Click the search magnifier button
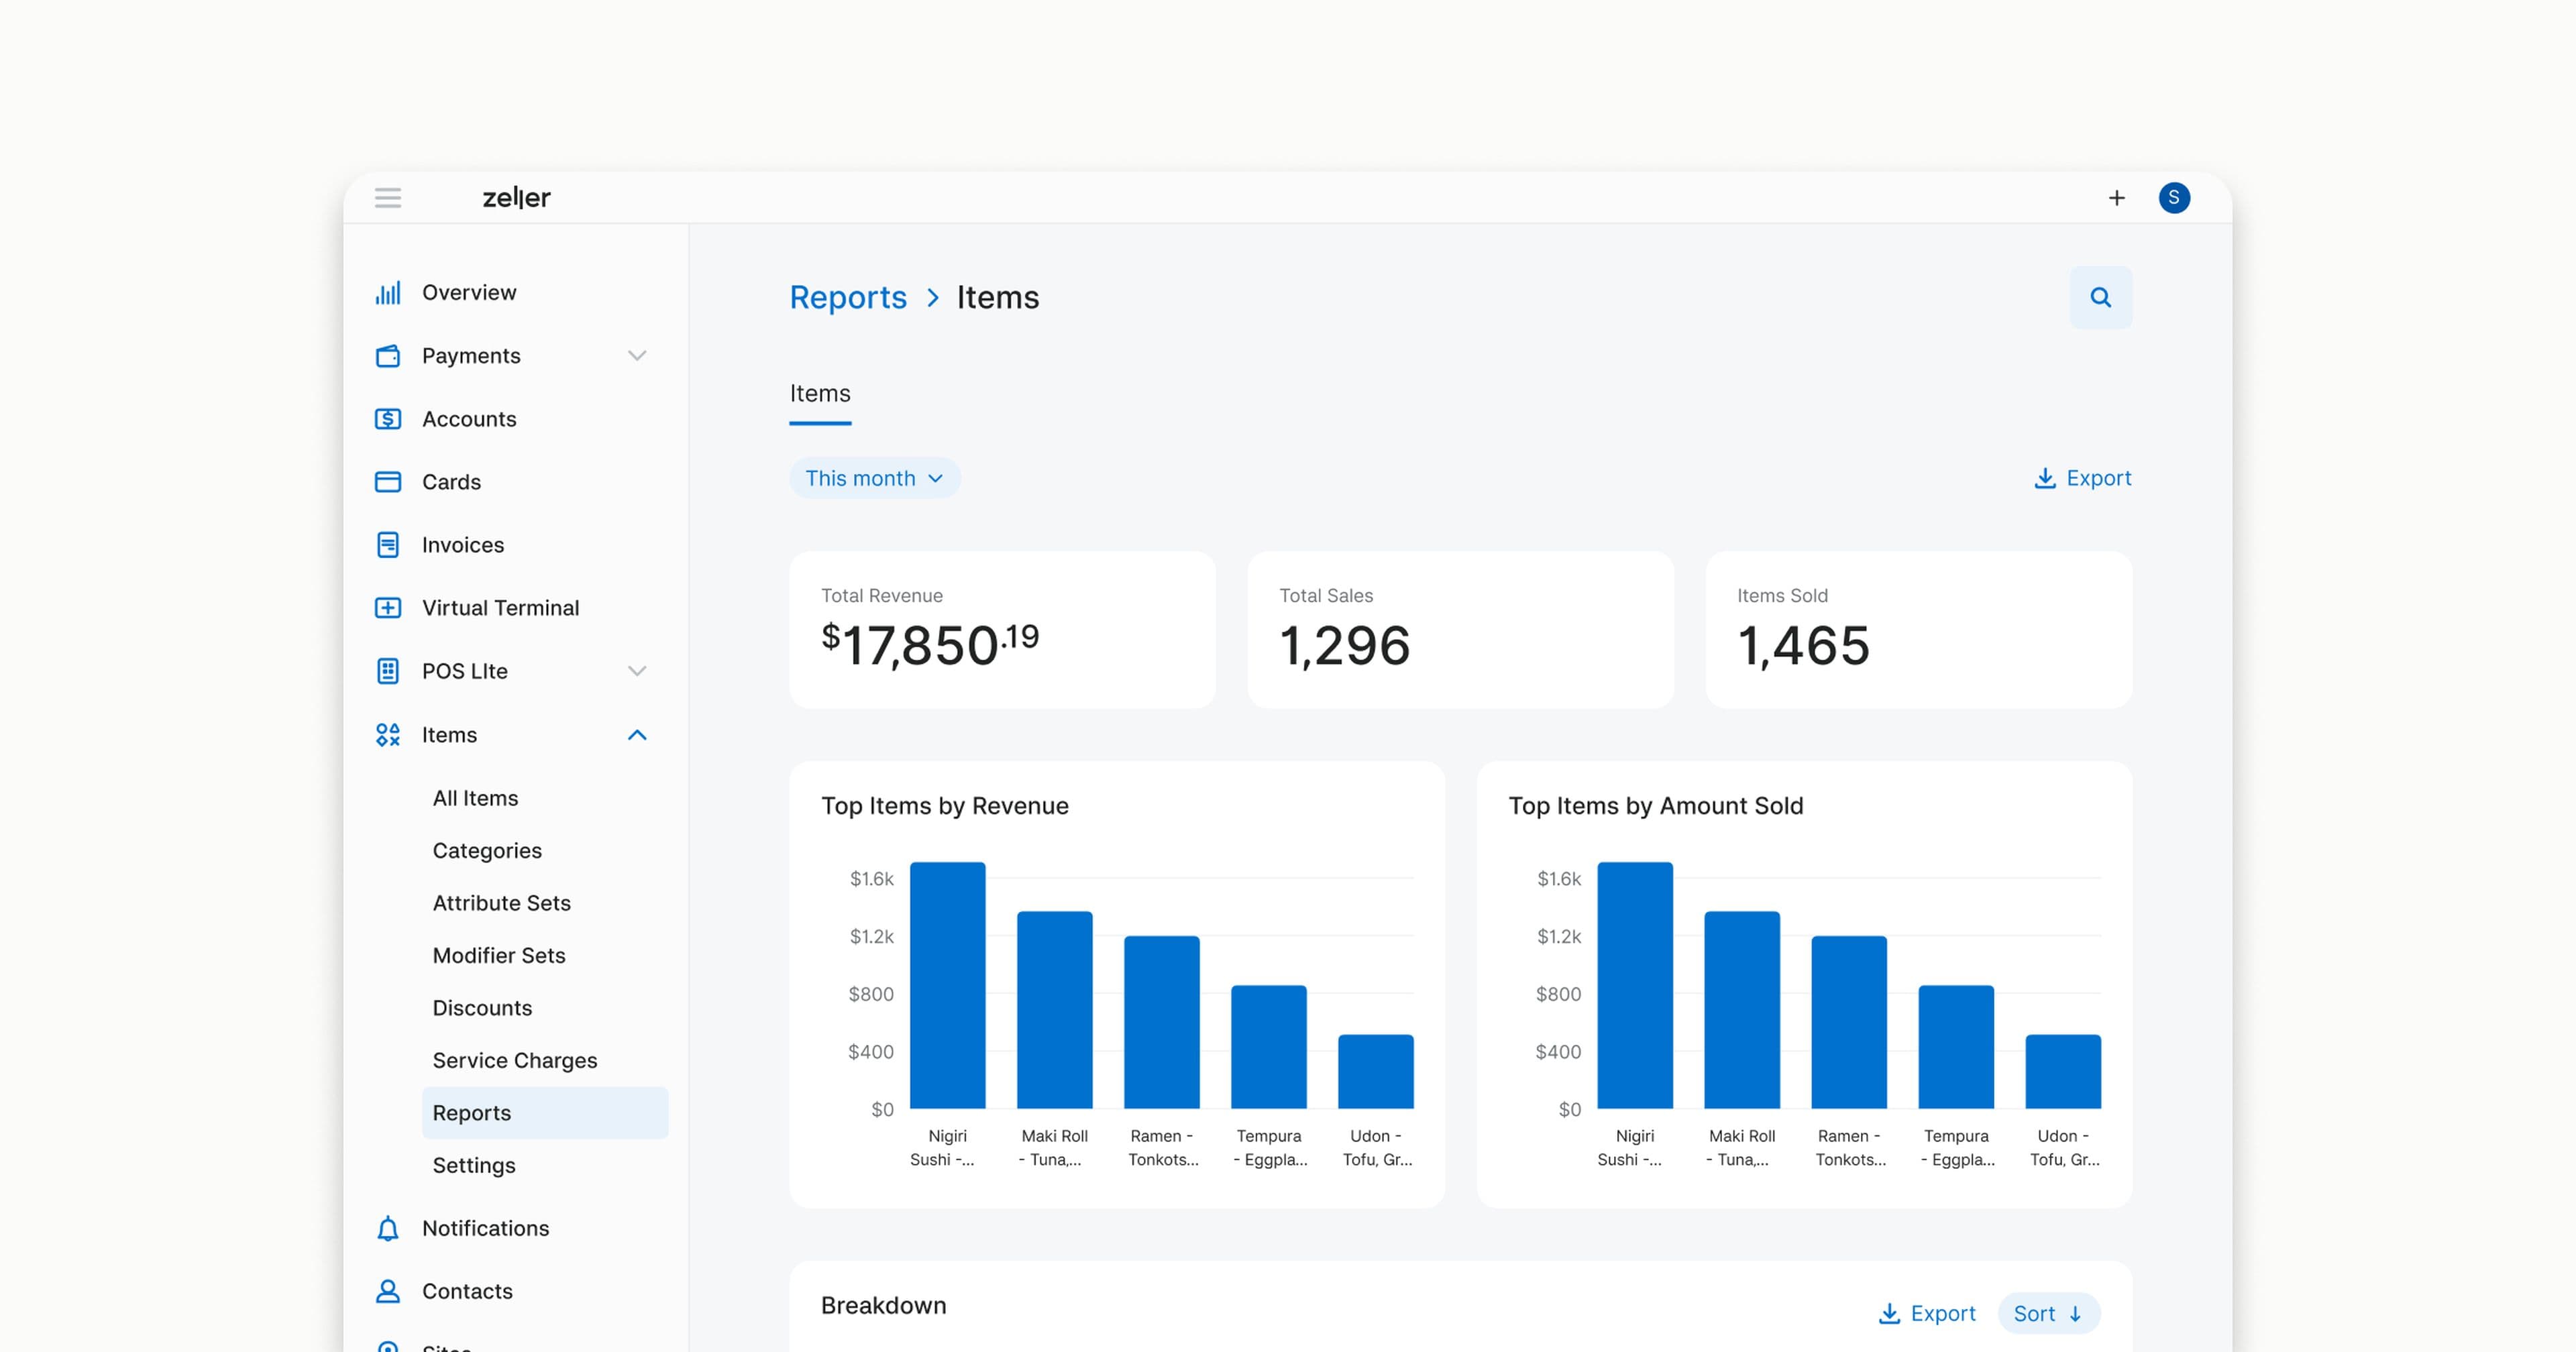2576x1352 pixels. pos(2100,297)
